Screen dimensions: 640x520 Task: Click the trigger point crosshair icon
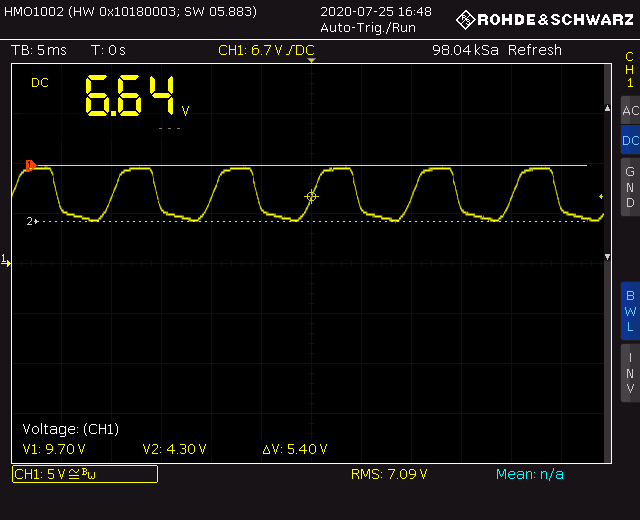pyautogui.click(x=311, y=197)
